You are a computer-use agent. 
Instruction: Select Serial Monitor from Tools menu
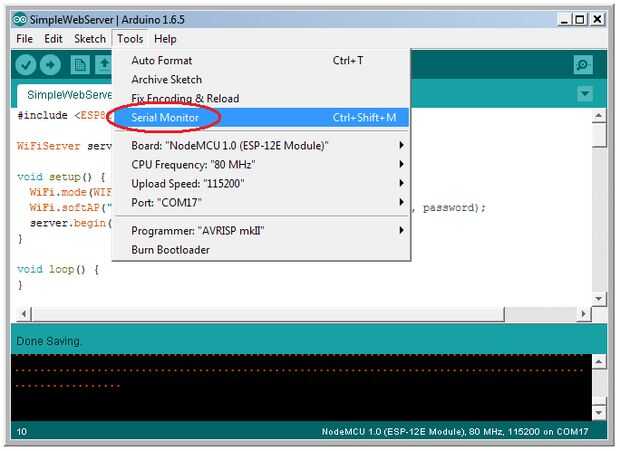(261, 117)
